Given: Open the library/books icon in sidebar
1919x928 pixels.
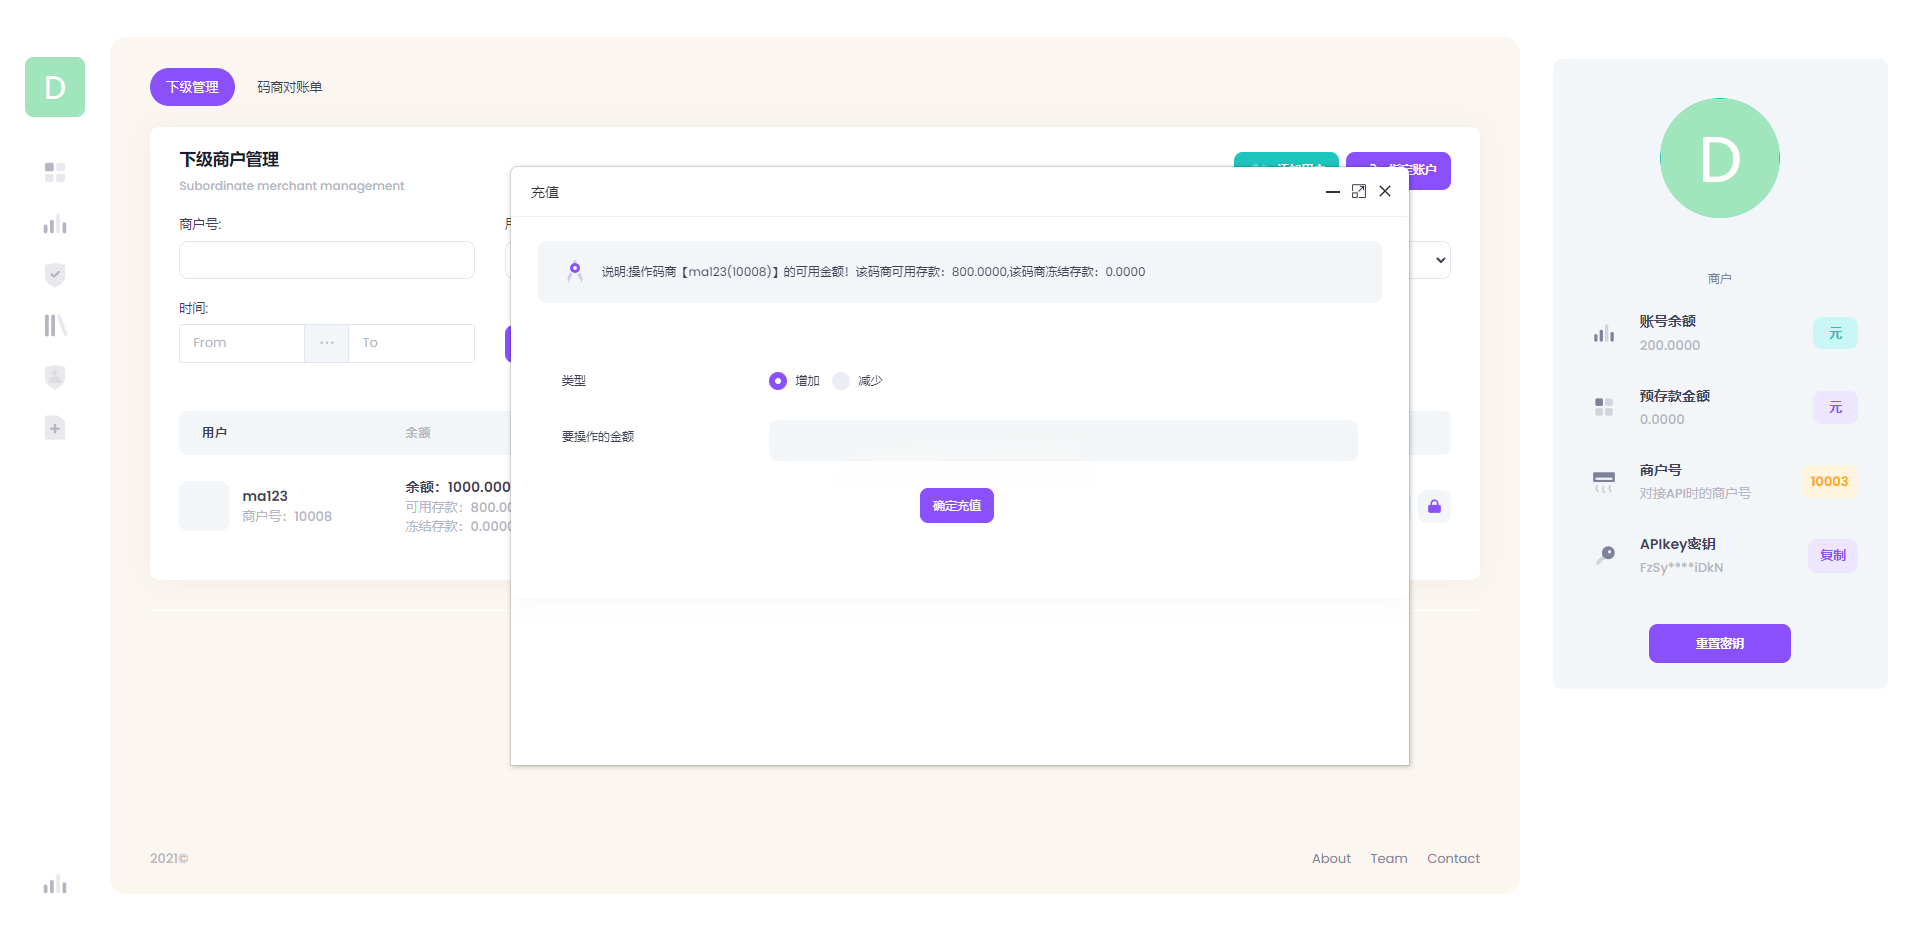Looking at the screenshot, I should tap(55, 325).
